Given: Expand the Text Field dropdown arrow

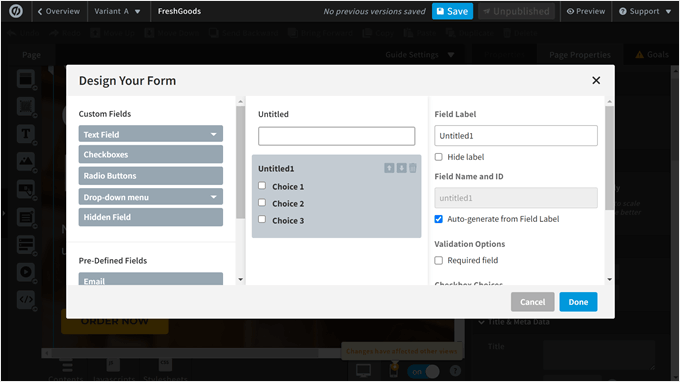Looking at the screenshot, I should pyautogui.click(x=213, y=134).
